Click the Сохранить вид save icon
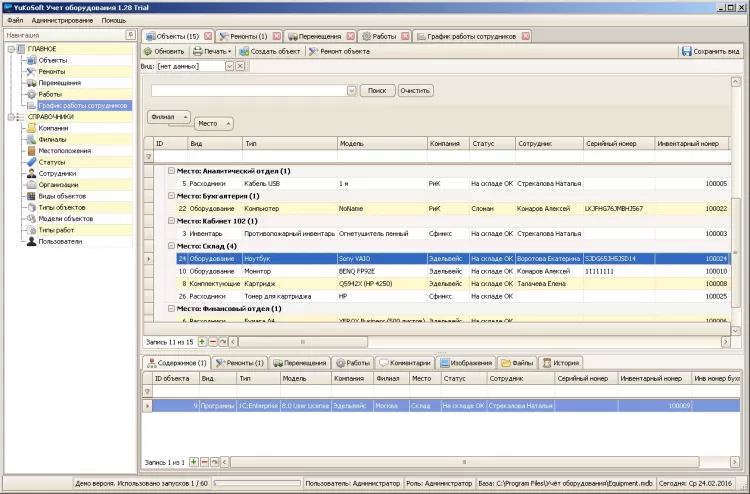 [687, 51]
